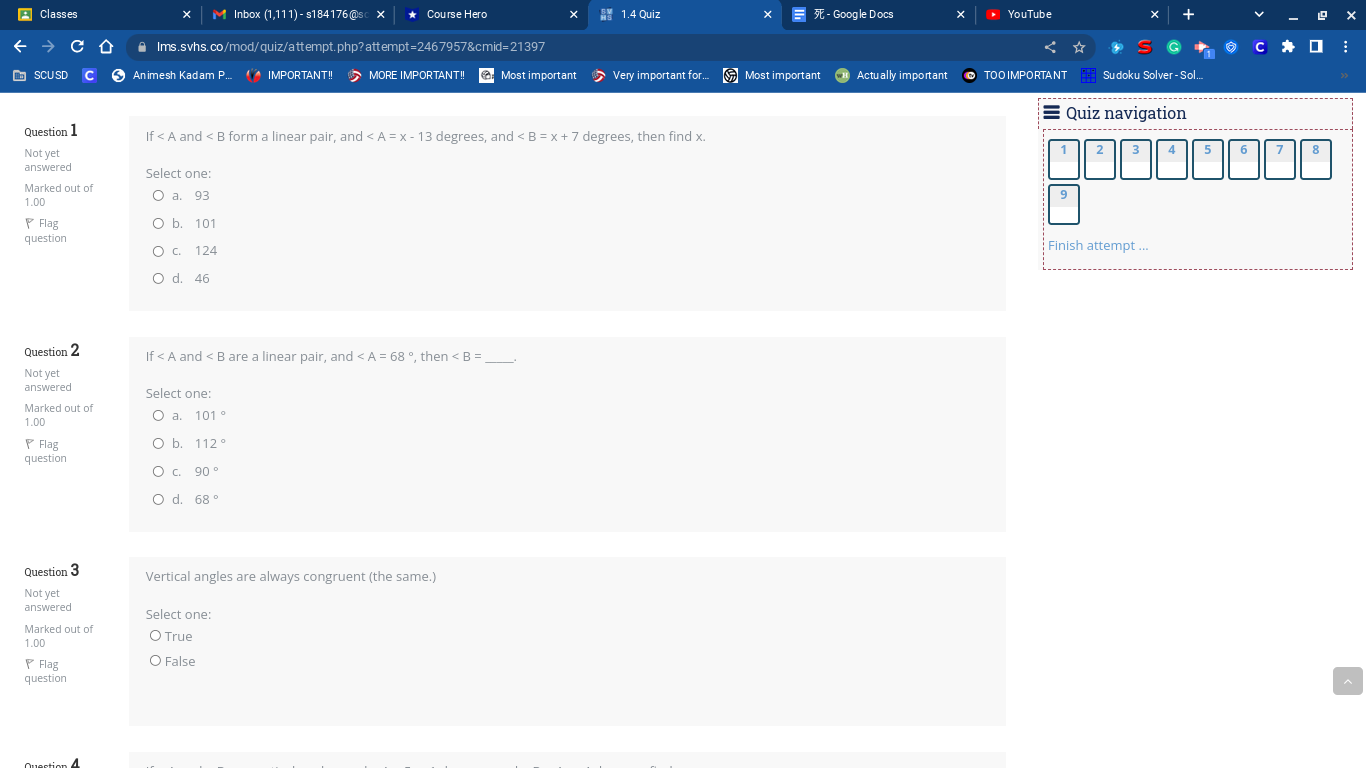Select answer c. 124 for question 1
This screenshot has height=768, width=1366.
pyautogui.click(x=158, y=251)
